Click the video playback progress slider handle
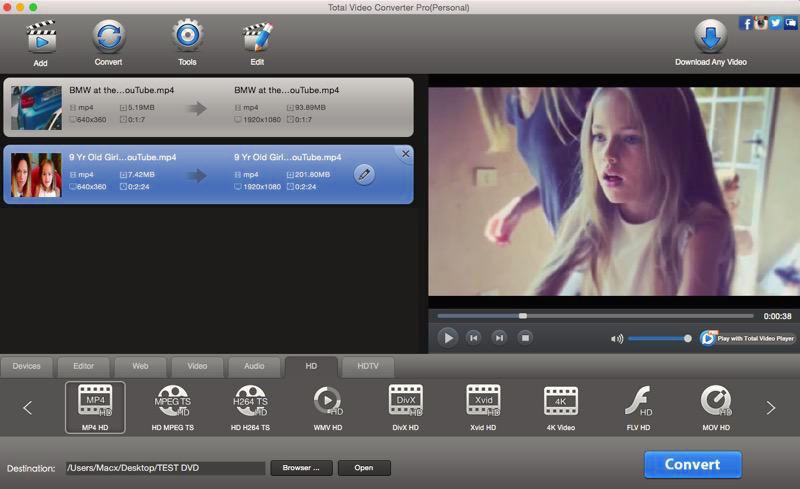The height and width of the screenshot is (489, 800). coord(523,316)
